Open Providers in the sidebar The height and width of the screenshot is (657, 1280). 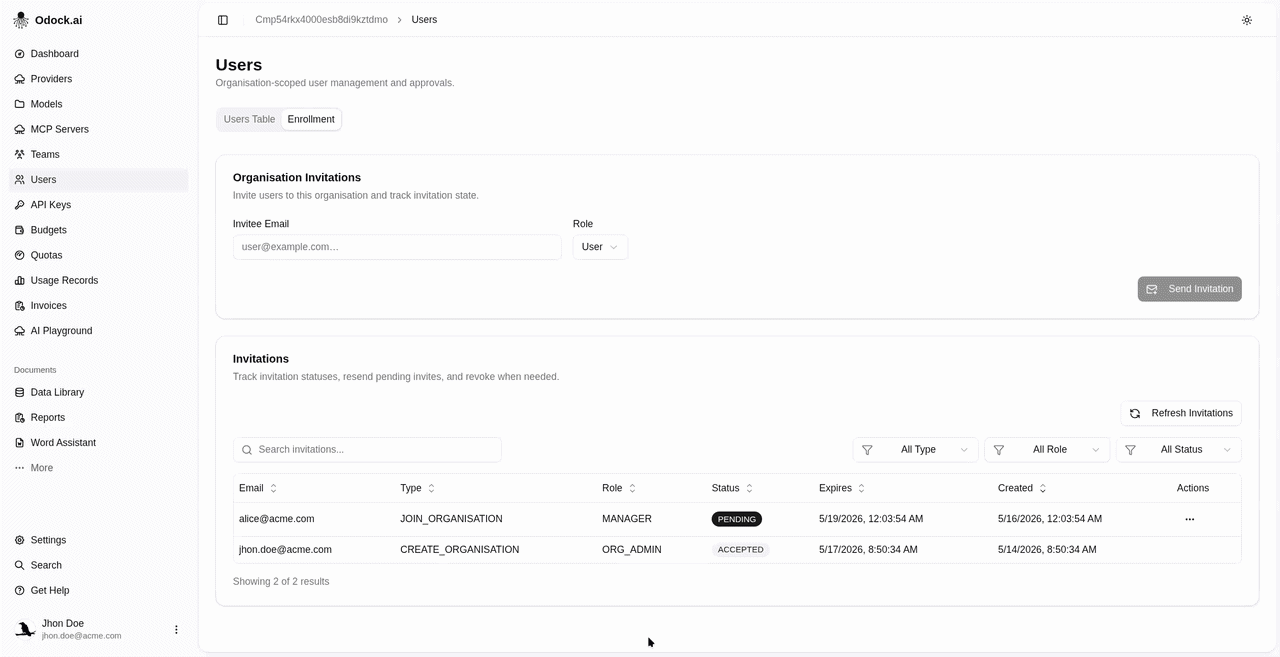click(x=98, y=79)
